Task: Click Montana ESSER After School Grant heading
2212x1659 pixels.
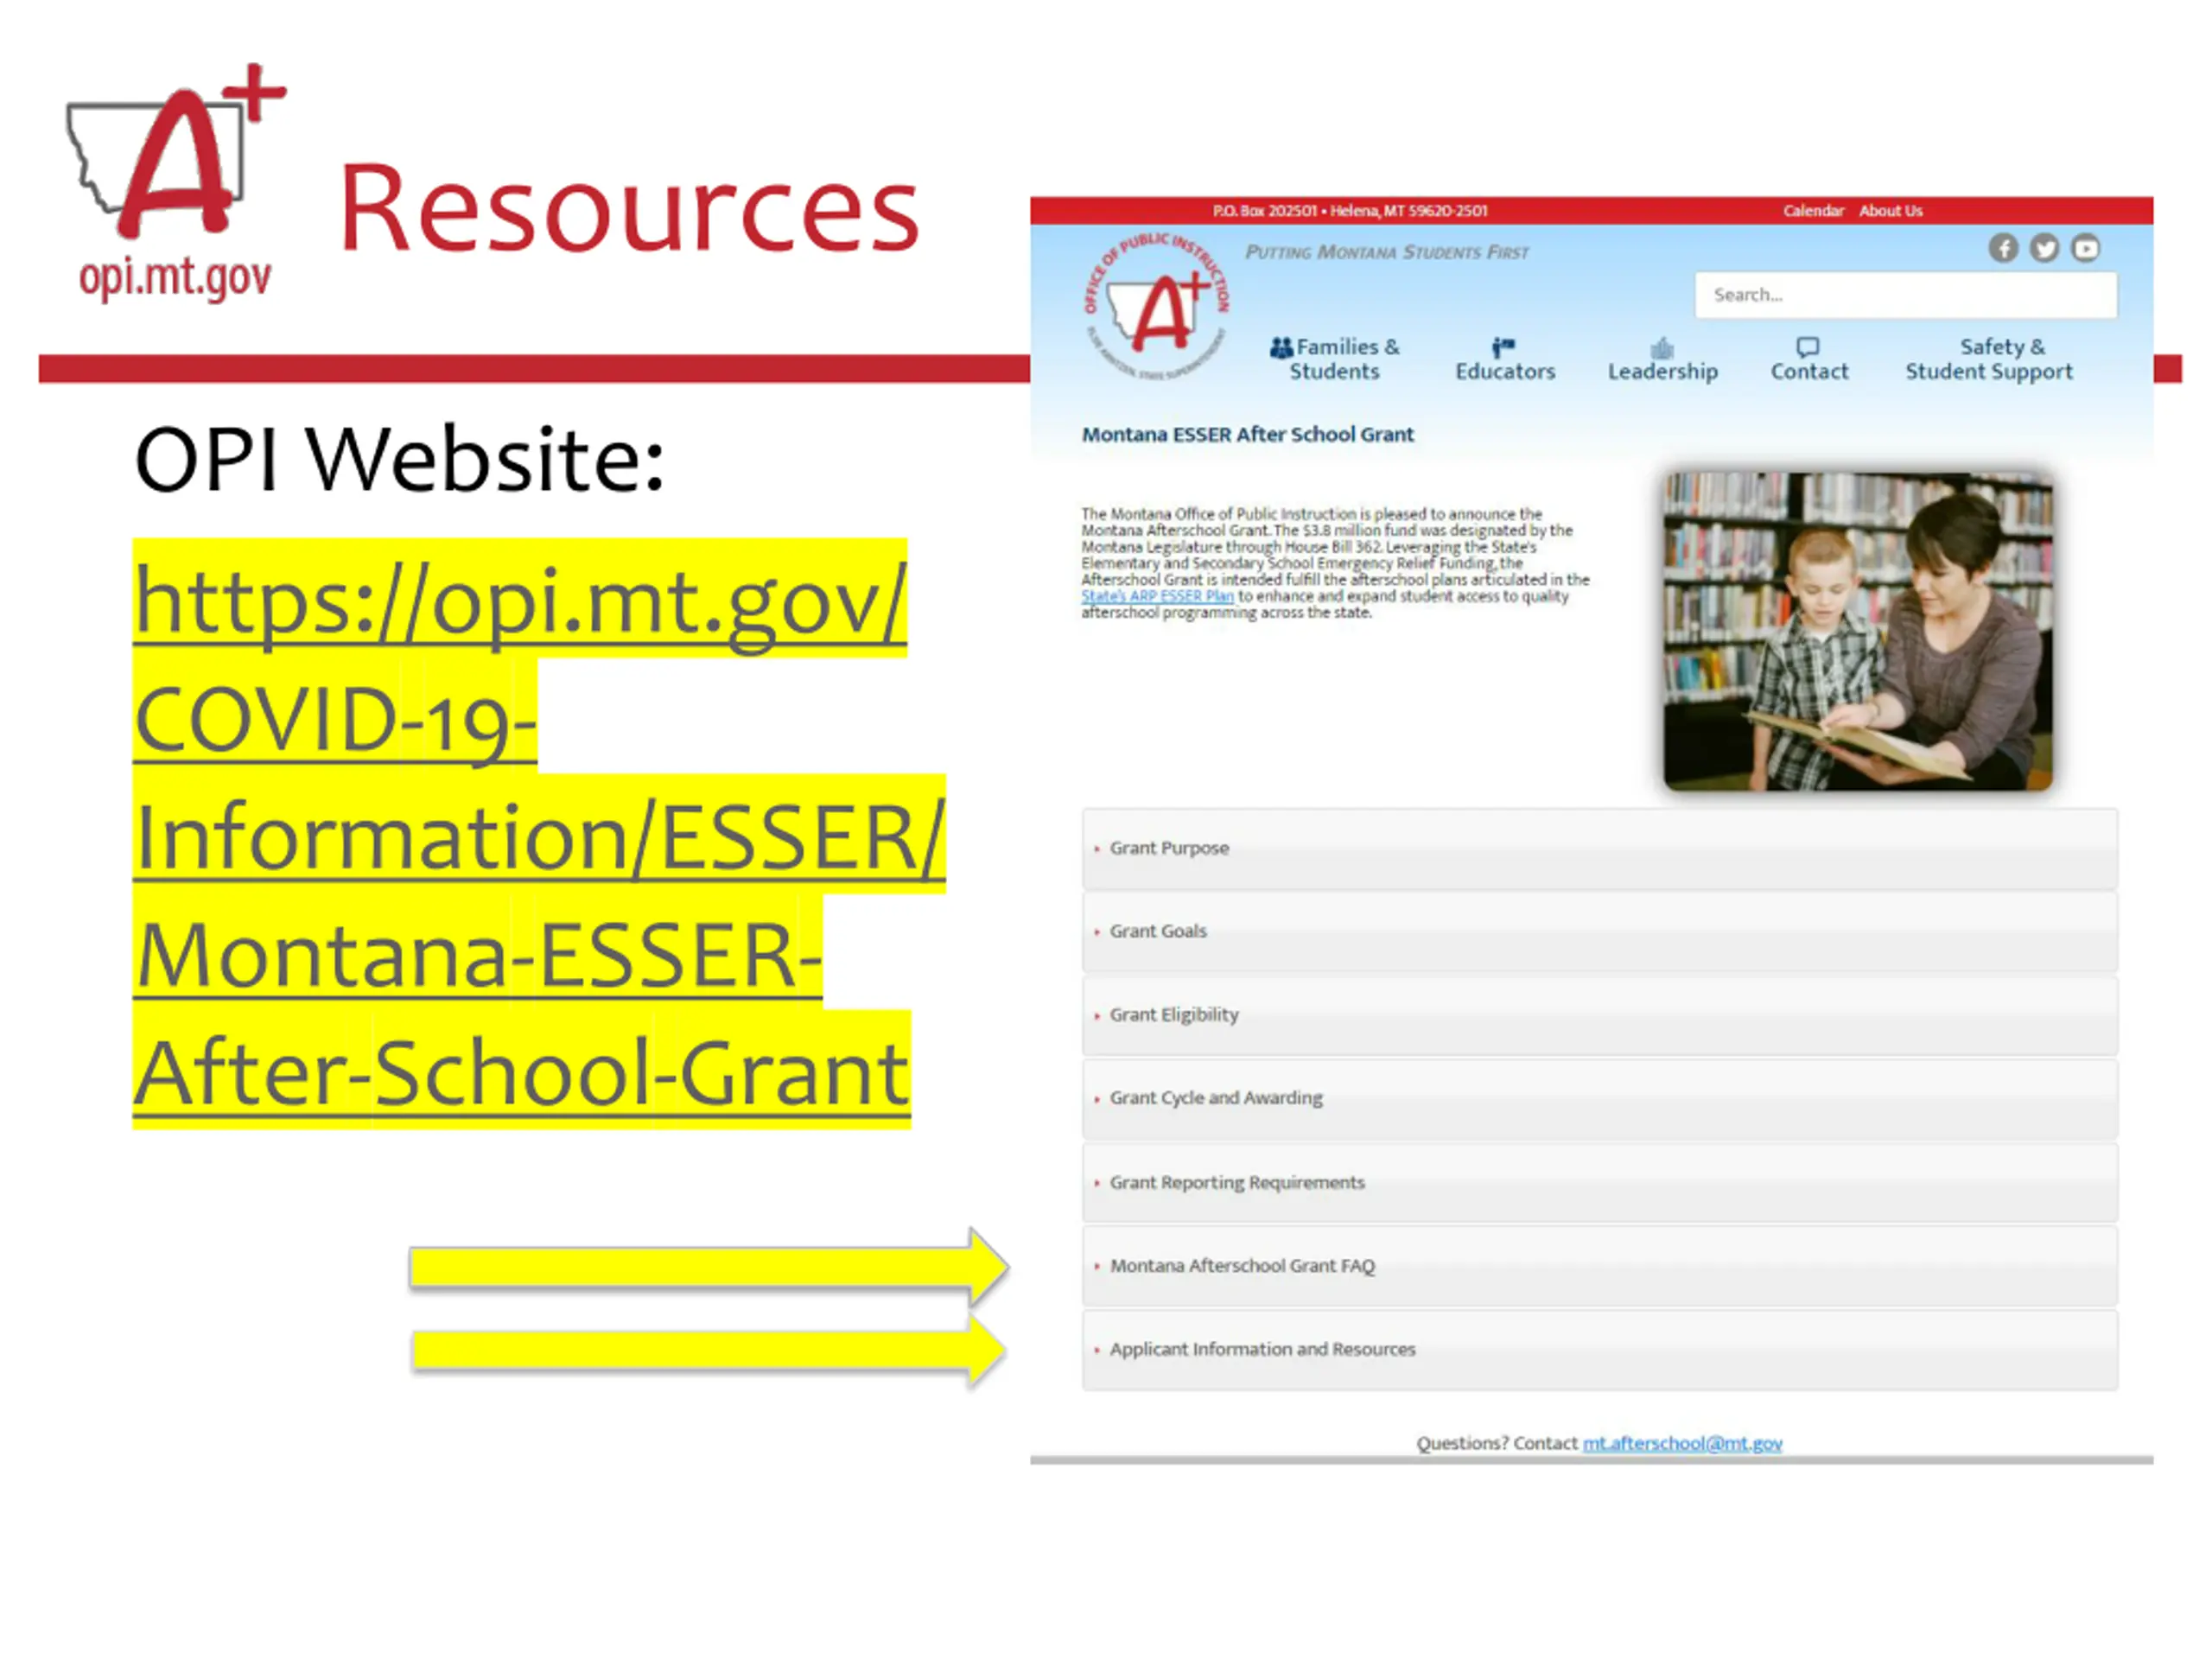Action: pos(1247,434)
